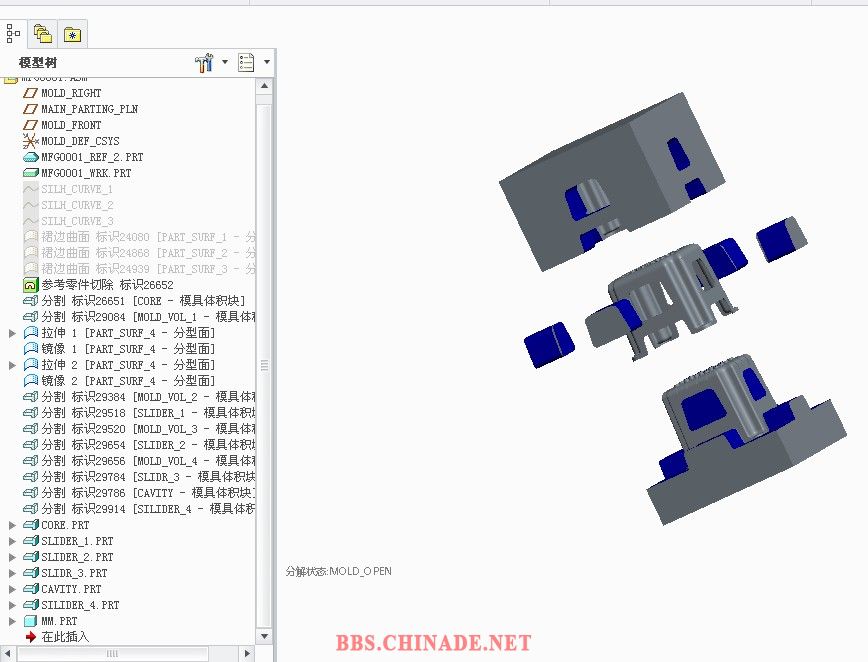Select 分割 标识29384 MOLD_VOL_2 split icon
Image resolution: width=868 pixels, height=662 pixels.
[30, 397]
